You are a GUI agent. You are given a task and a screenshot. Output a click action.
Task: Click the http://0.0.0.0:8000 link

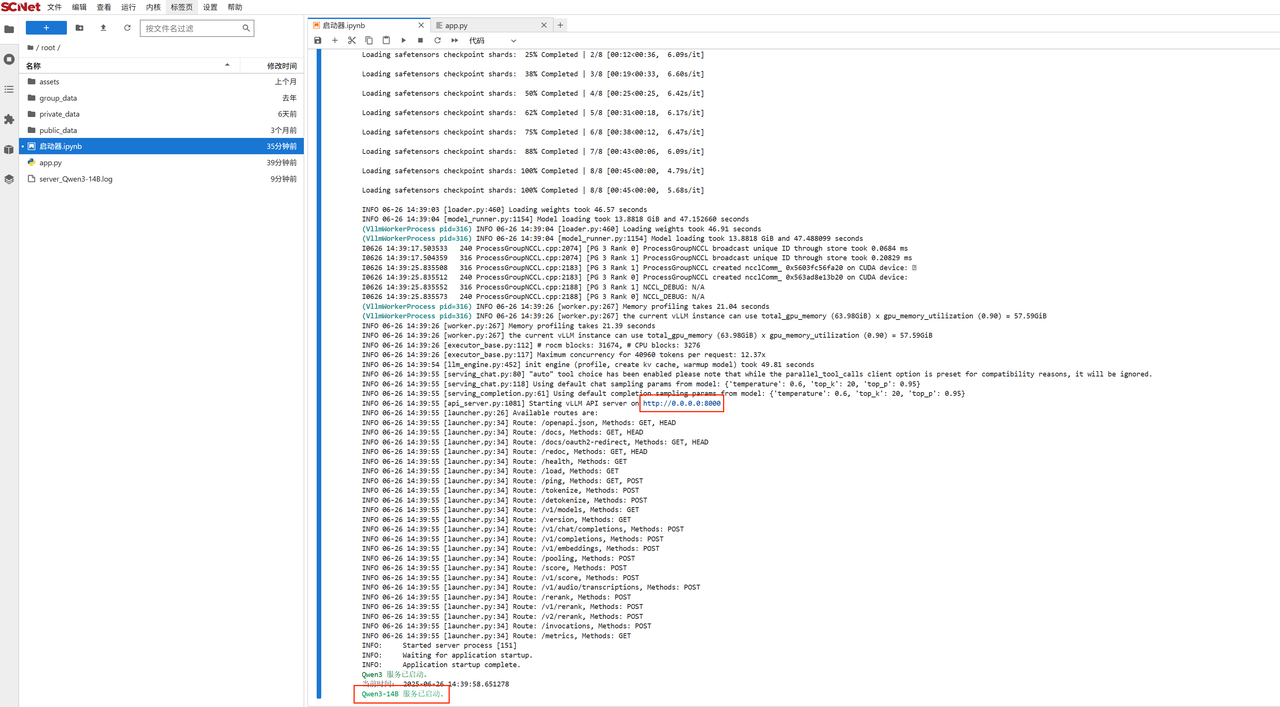[x=681, y=404]
